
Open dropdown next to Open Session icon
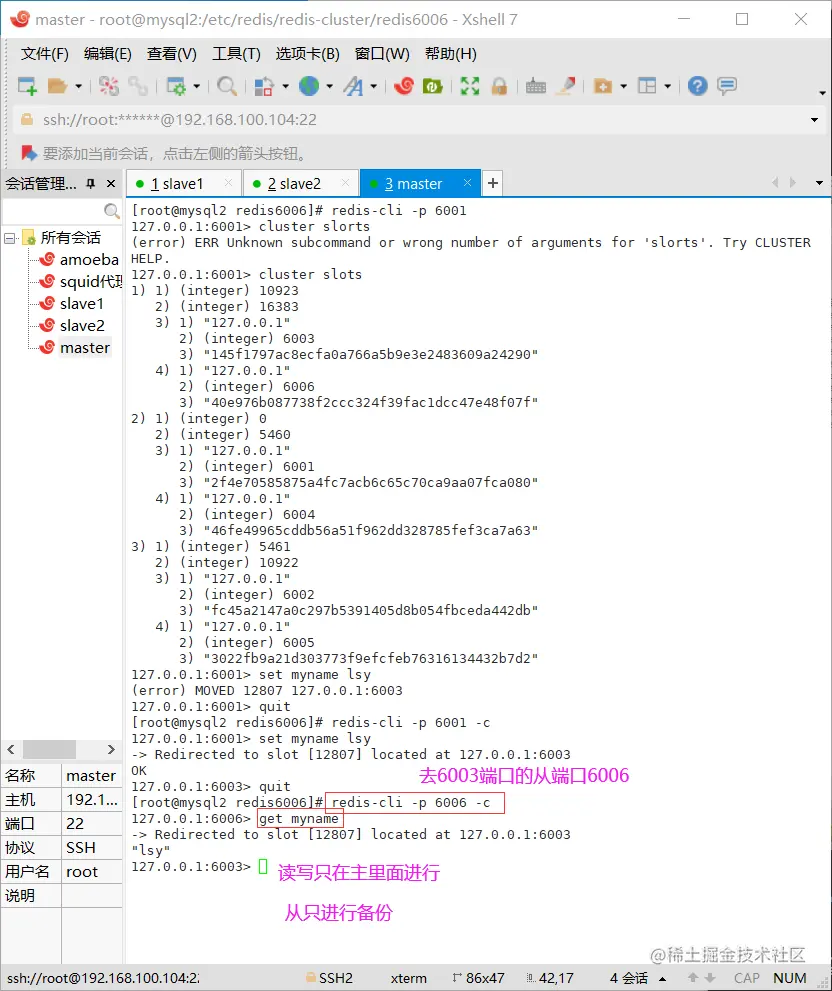tap(78, 86)
